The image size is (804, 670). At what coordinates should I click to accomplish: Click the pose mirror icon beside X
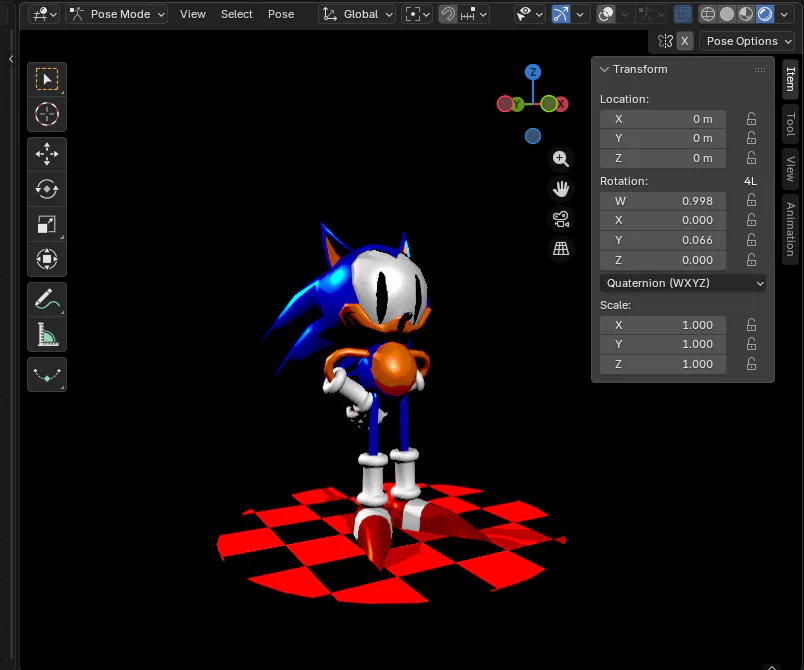(x=666, y=41)
